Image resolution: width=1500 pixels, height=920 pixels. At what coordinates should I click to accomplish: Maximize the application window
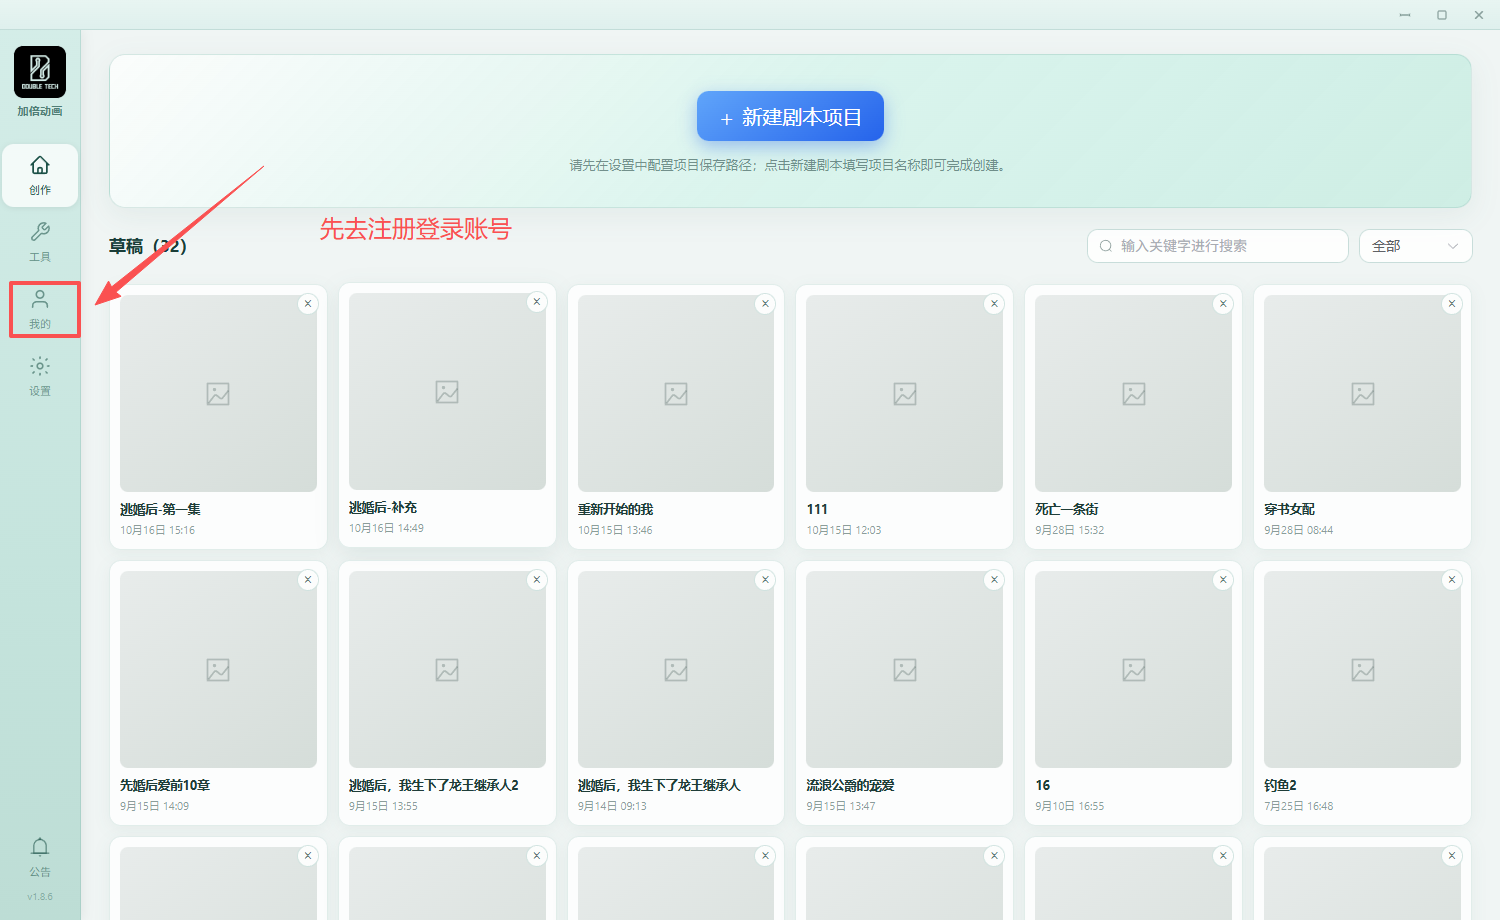[x=1442, y=15]
